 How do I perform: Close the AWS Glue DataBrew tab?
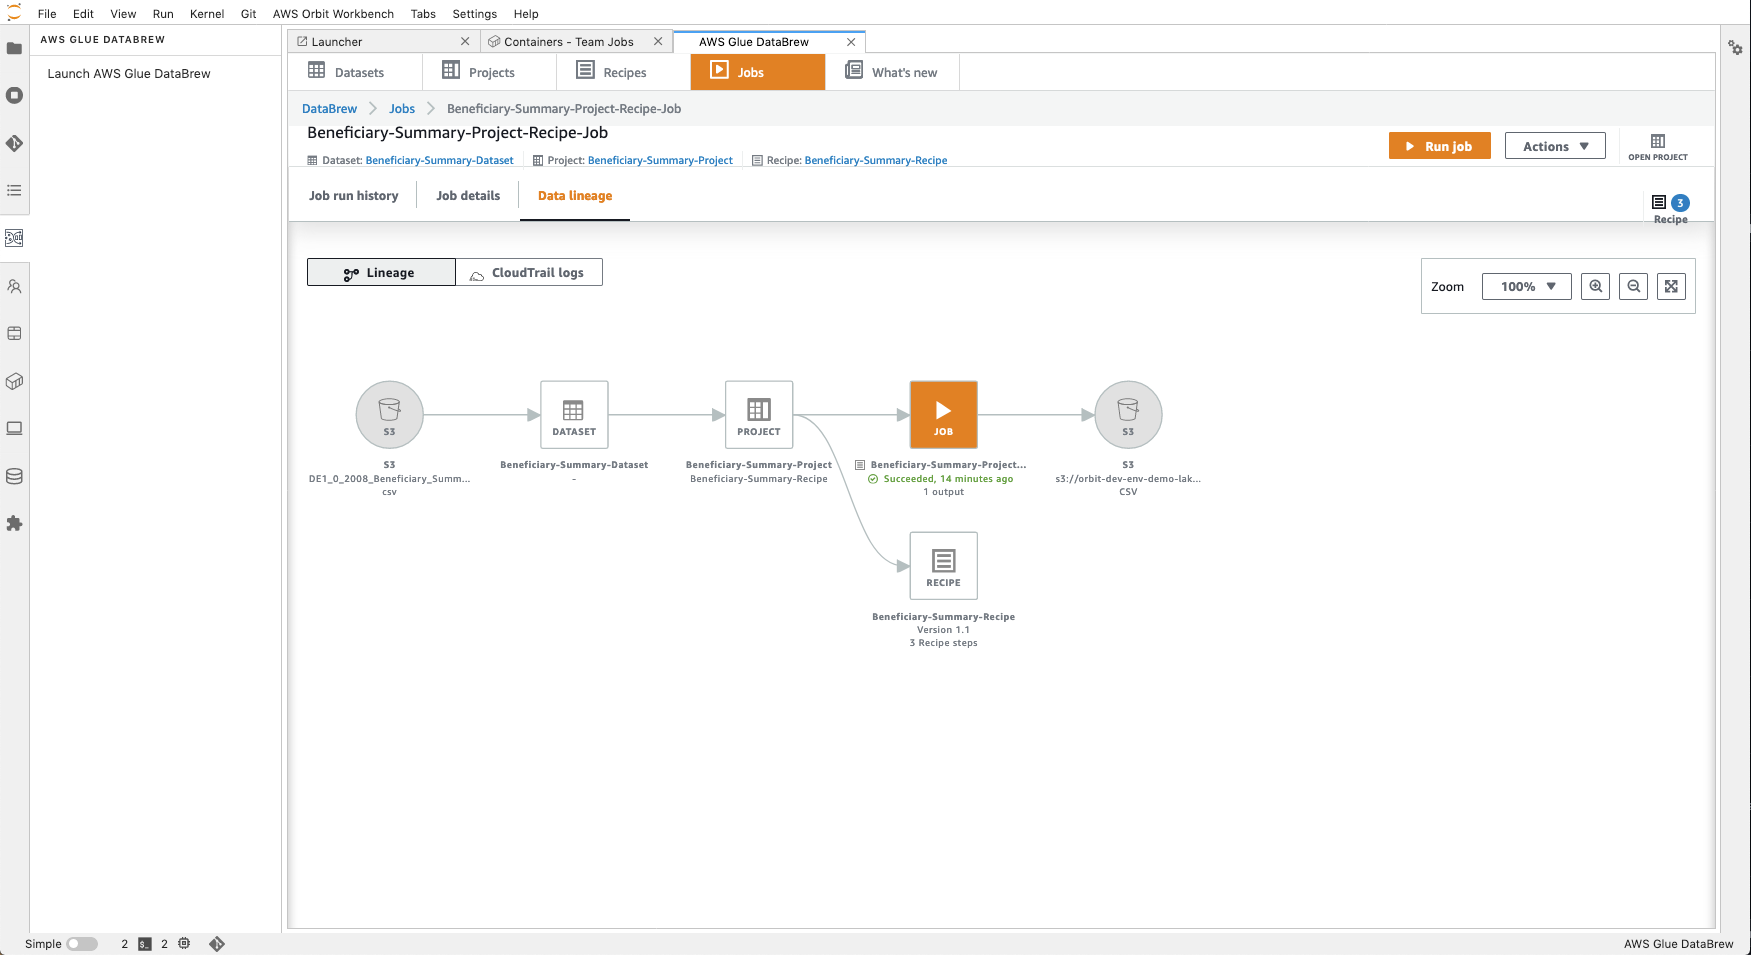coord(851,42)
